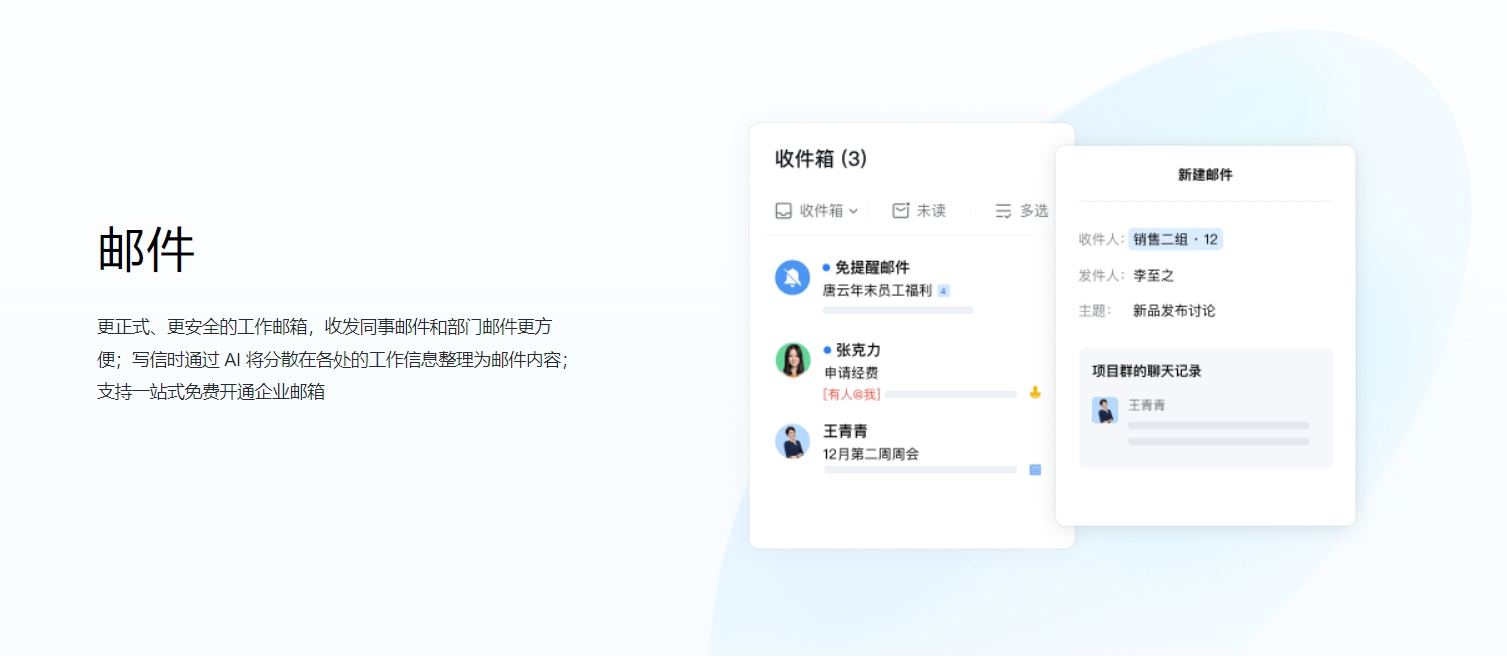1507x672 pixels.
Task: Click the orange flag icon on 申请经费 mail
Action: [1035, 393]
